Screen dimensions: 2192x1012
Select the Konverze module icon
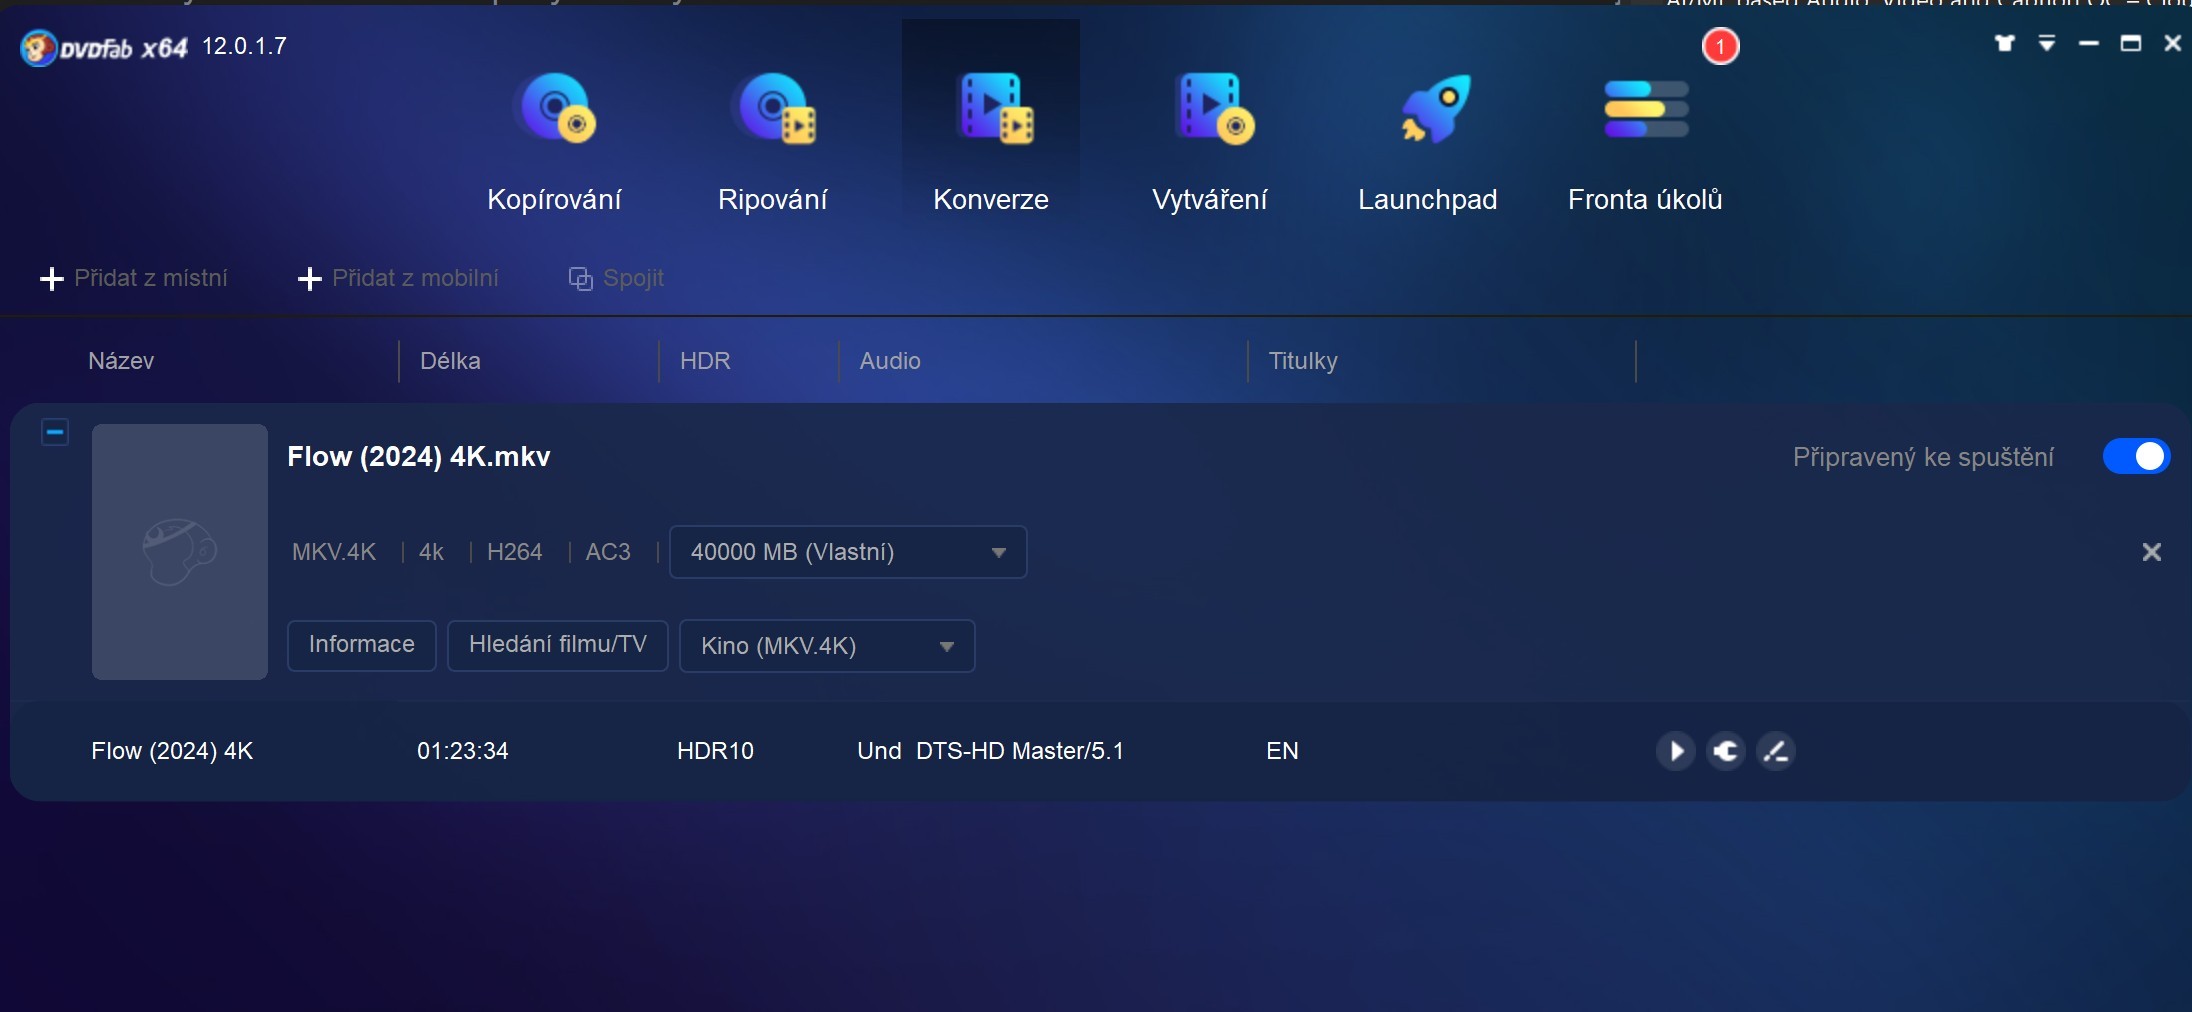point(990,110)
